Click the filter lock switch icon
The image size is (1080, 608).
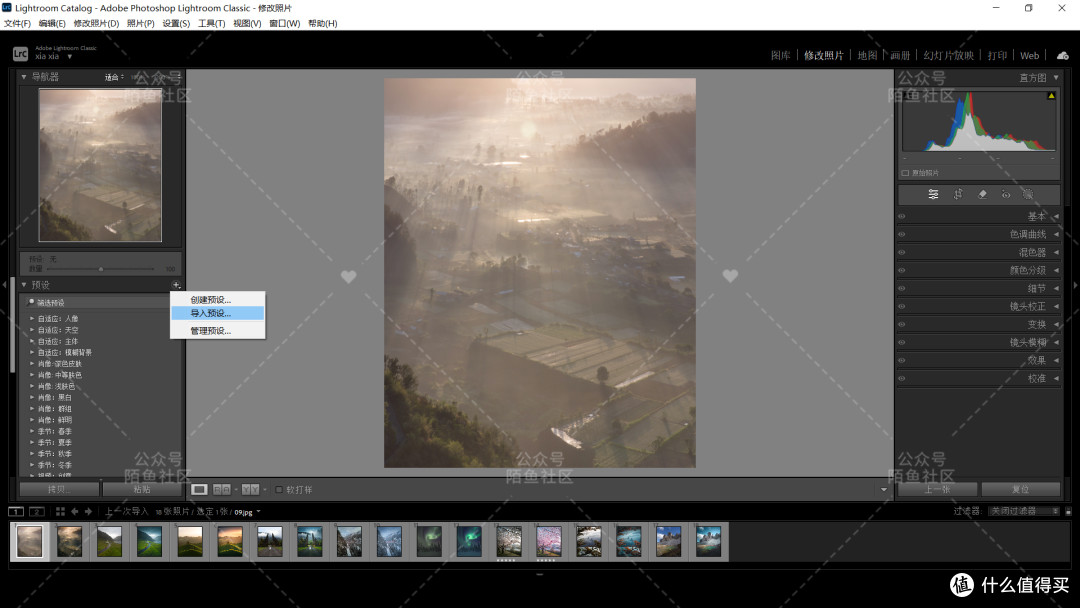point(1068,512)
